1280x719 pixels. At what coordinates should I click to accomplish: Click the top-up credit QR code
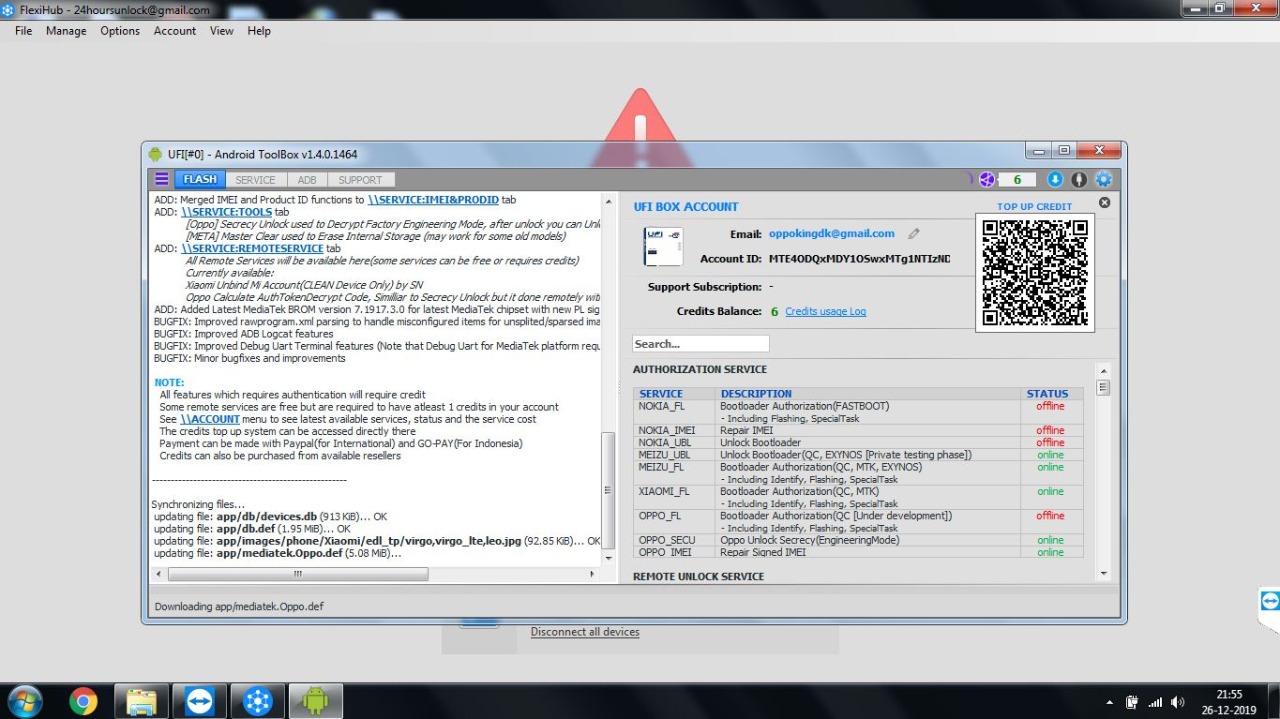(1035, 273)
